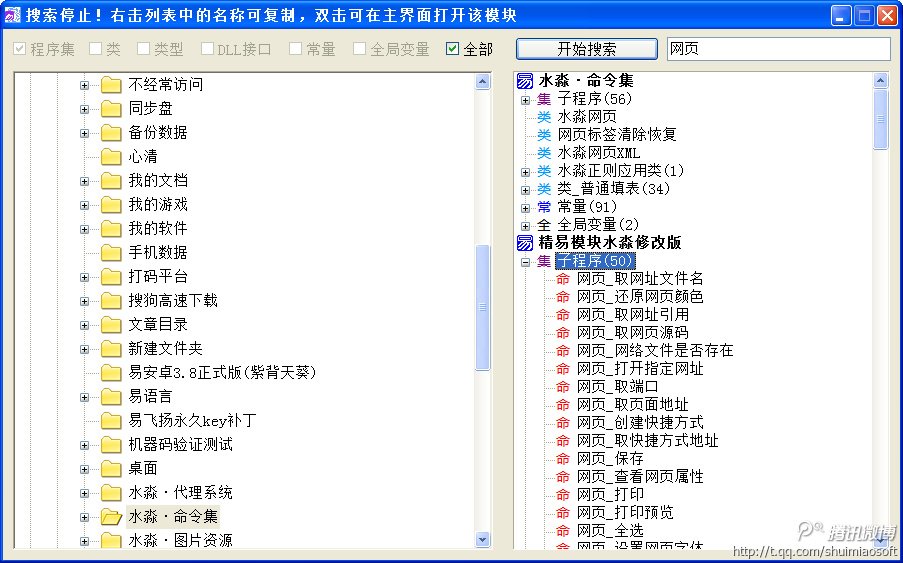Collapse the 子程序(50) node

[525, 263]
